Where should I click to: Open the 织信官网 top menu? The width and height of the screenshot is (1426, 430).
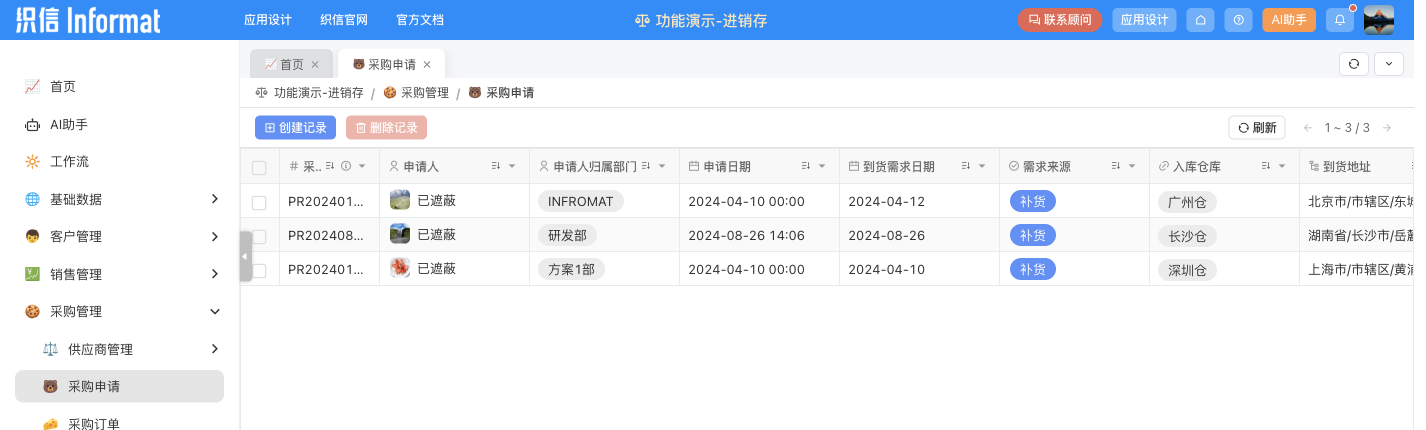344,20
